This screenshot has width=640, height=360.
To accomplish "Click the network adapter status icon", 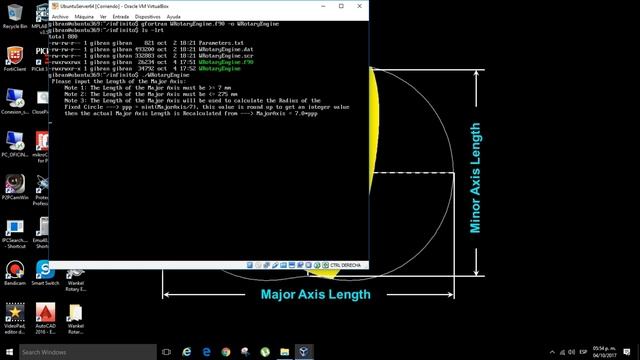I will coord(267,265).
